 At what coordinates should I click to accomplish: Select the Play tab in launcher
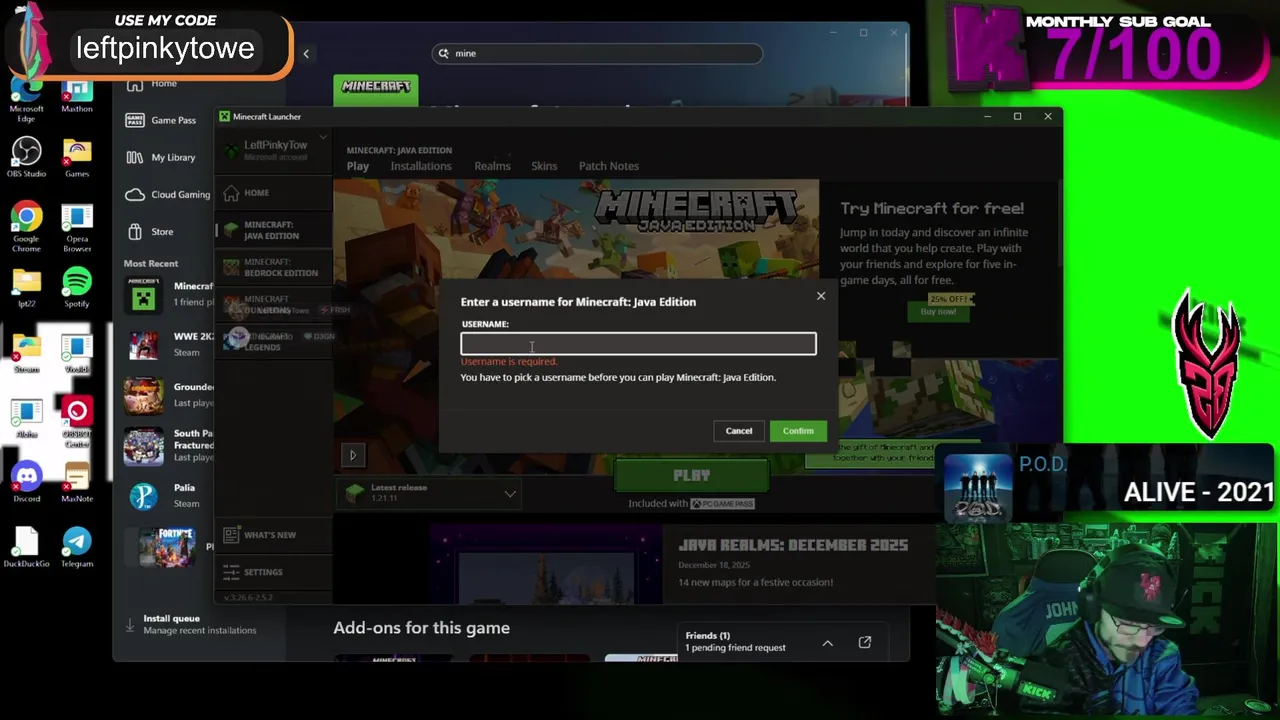358,166
